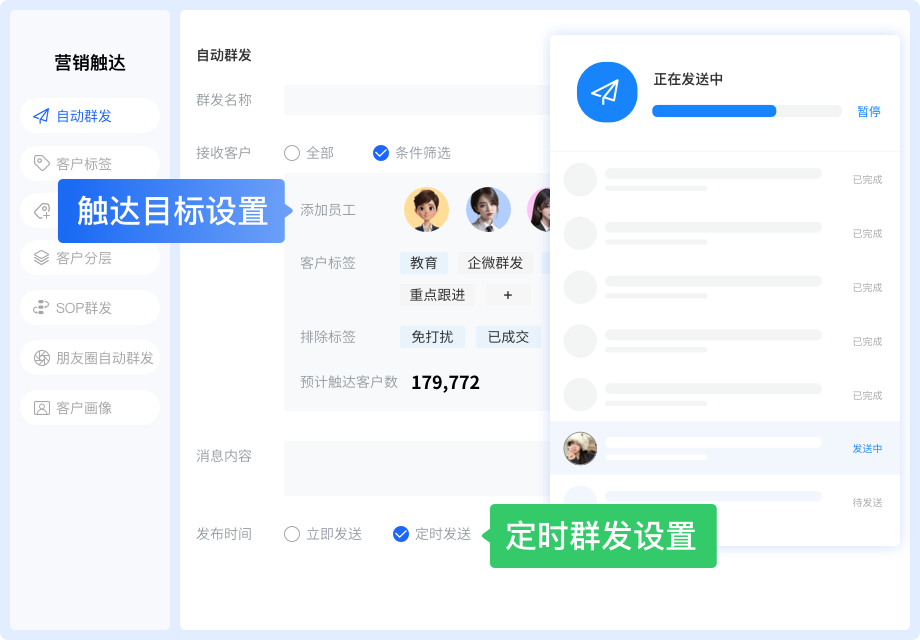This screenshot has width=920, height=640.
Task: Click the 消息内容 text area
Action: [x=417, y=469]
